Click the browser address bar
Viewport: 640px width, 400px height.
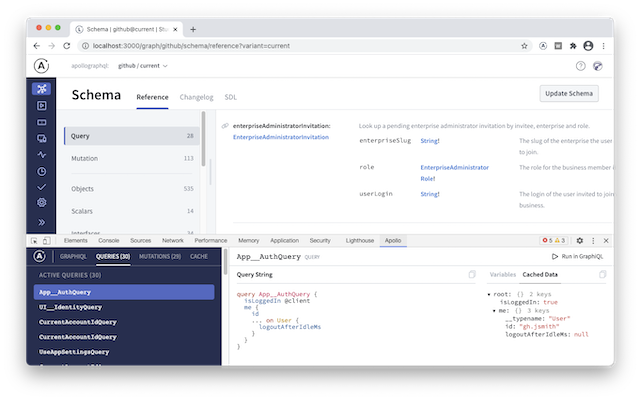pyautogui.click(x=304, y=46)
